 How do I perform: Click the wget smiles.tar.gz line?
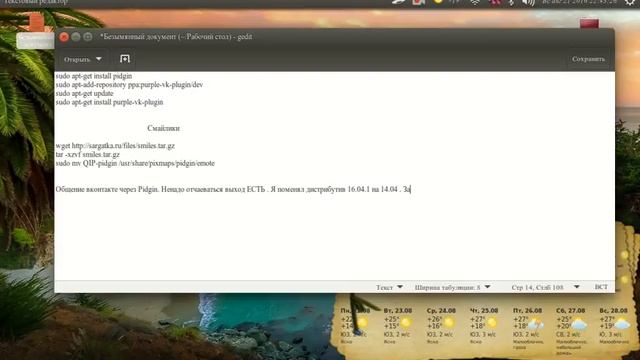click(115, 146)
